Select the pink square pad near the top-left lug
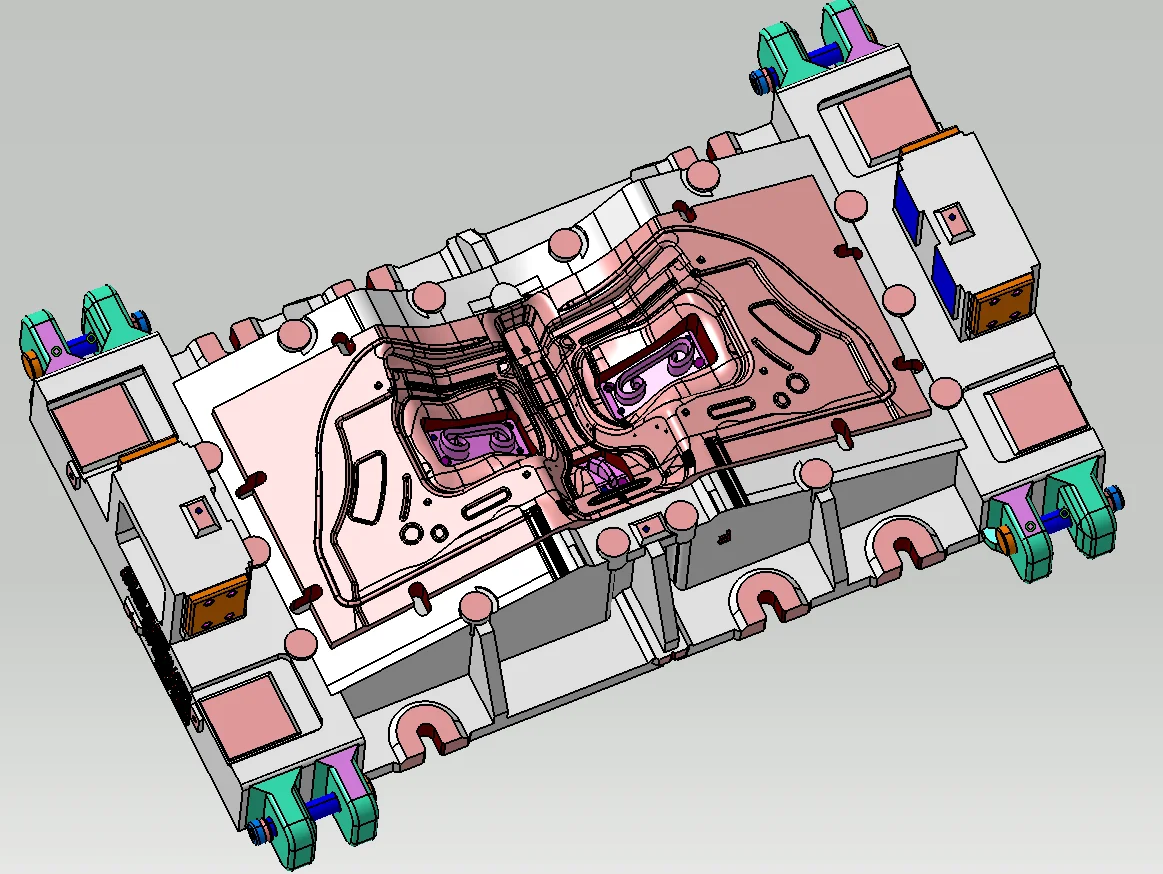Image resolution: width=1163 pixels, height=874 pixels. (97, 418)
